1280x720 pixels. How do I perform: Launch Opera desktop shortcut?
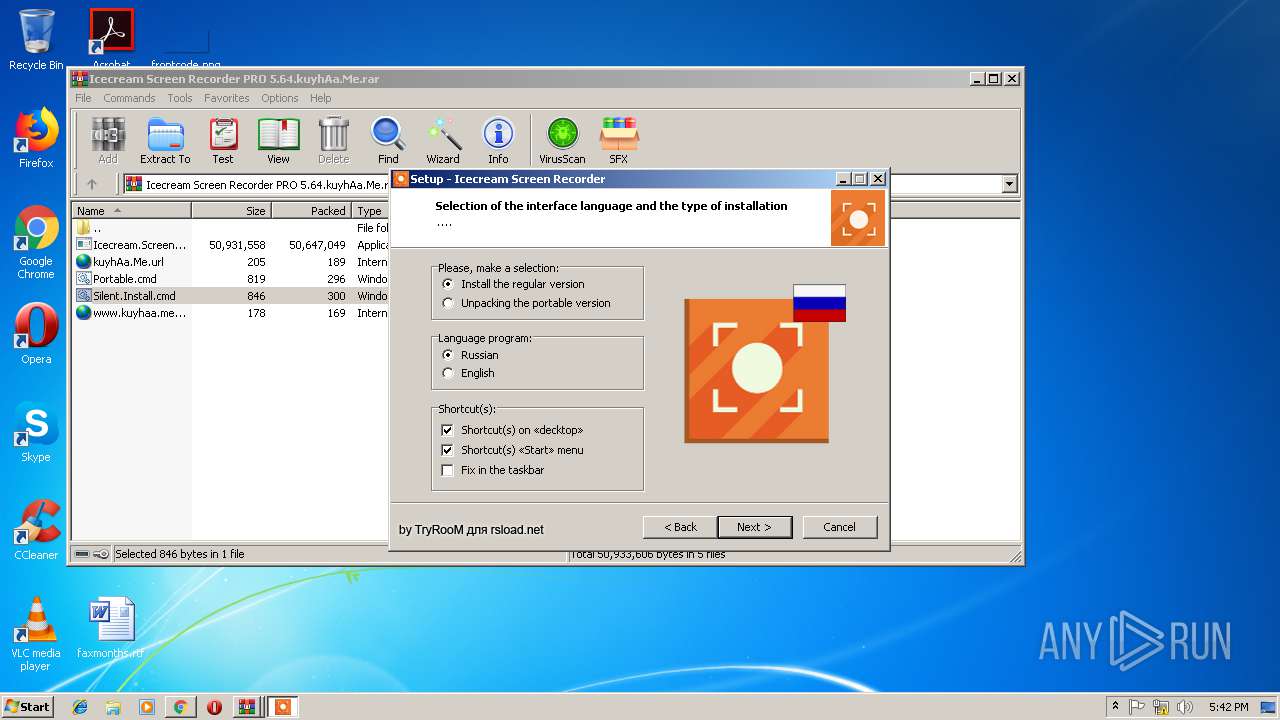click(36, 334)
